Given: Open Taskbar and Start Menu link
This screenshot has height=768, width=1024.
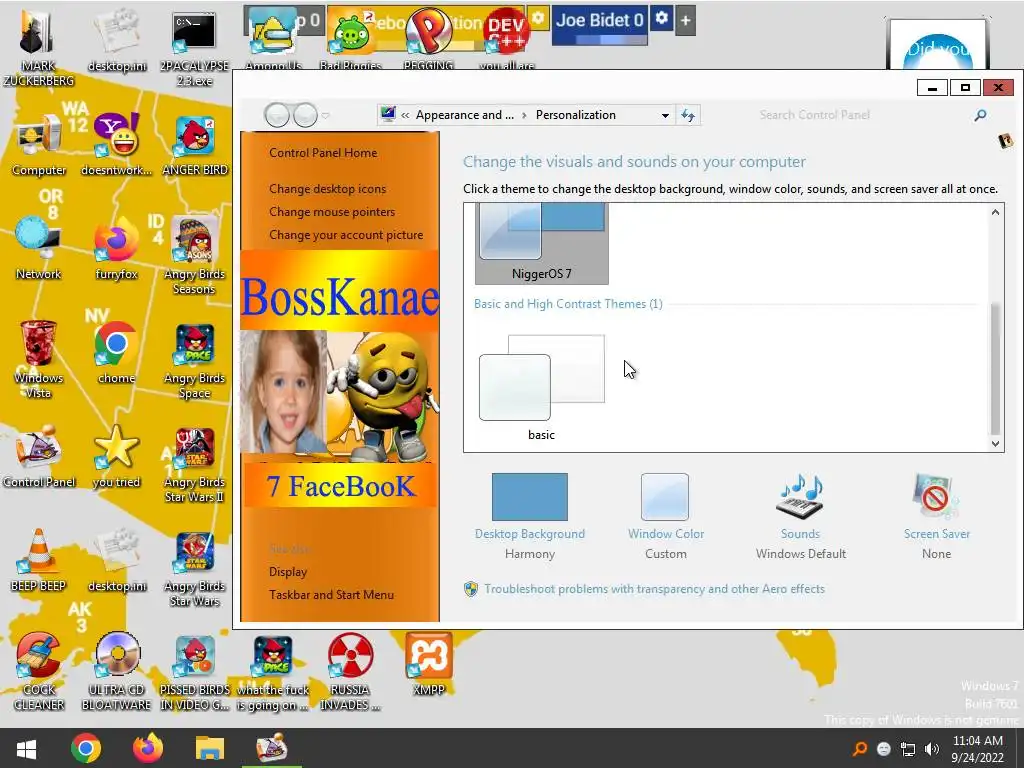Looking at the screenshot, I should (x=331, y=595).
